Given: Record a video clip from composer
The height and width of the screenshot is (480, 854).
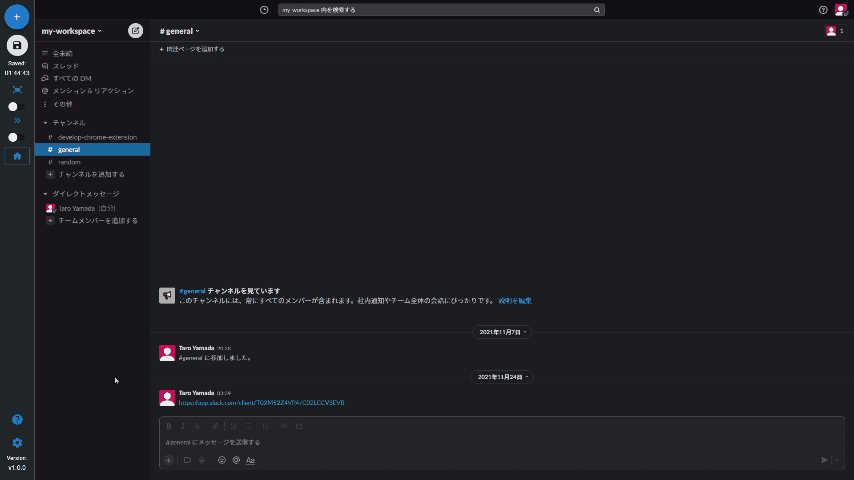Looking at the screenshot, I should (187, 460).
